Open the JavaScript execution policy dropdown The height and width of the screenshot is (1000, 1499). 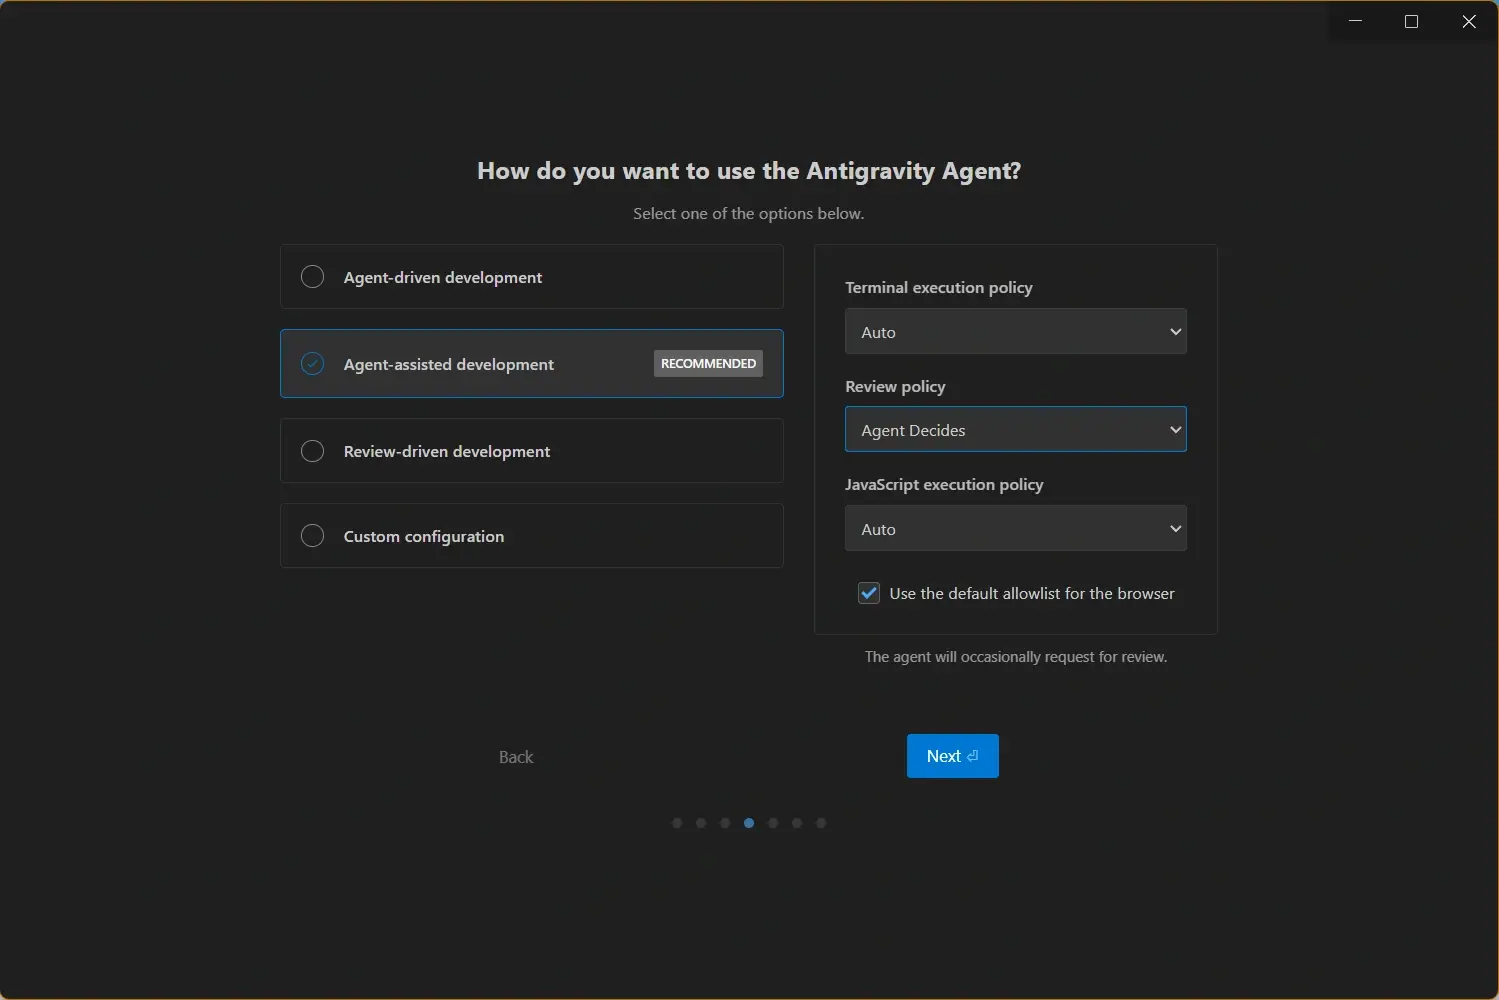[1014, 528]
